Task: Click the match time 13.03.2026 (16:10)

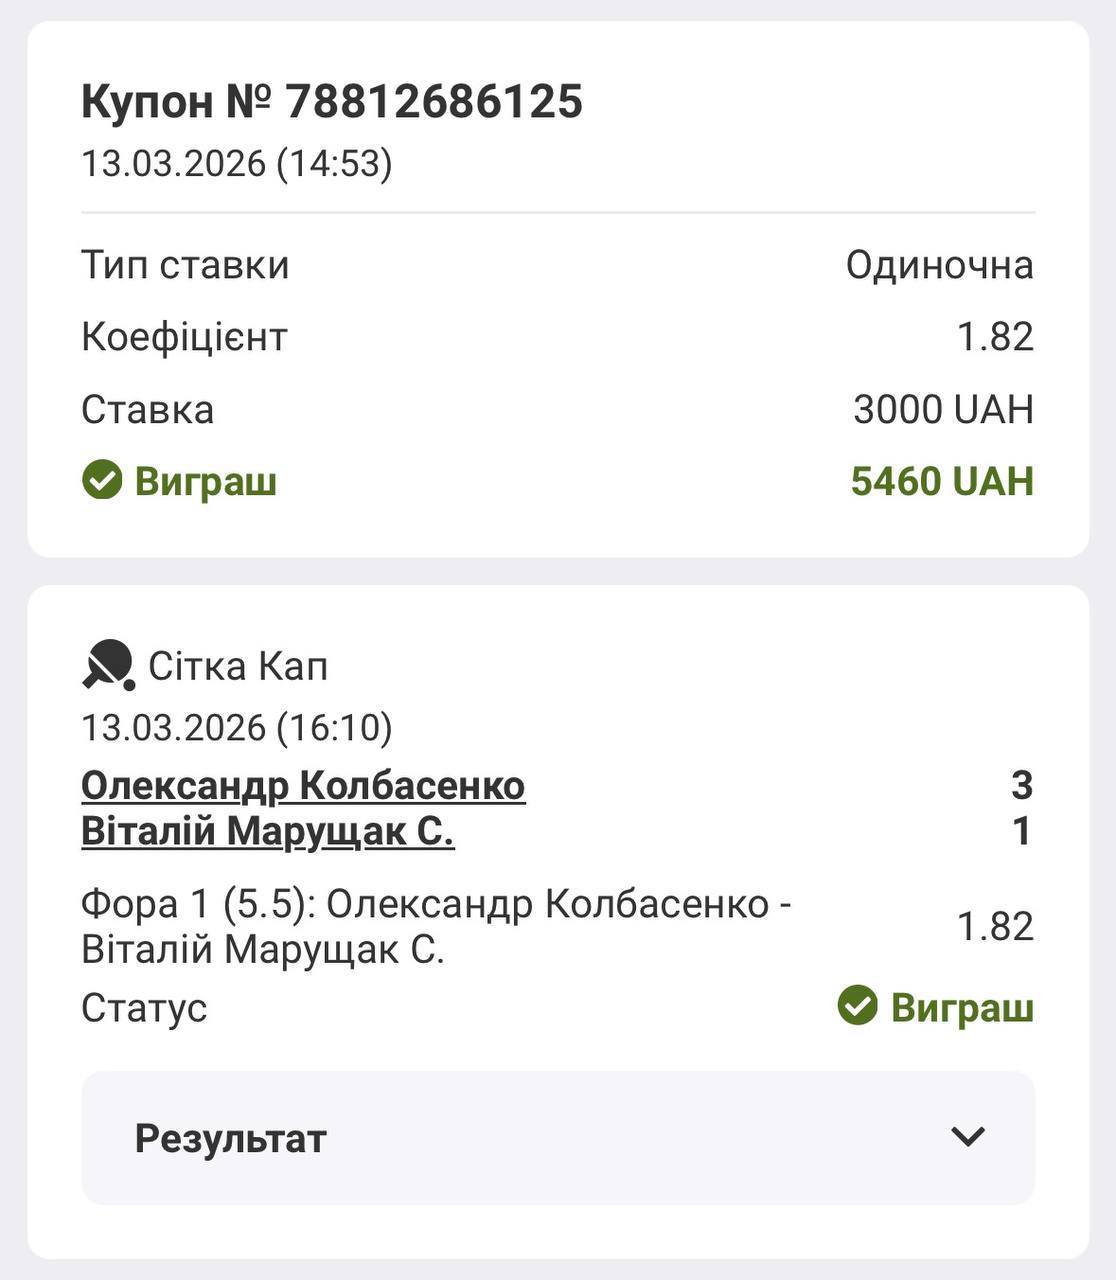Action: 237,727
